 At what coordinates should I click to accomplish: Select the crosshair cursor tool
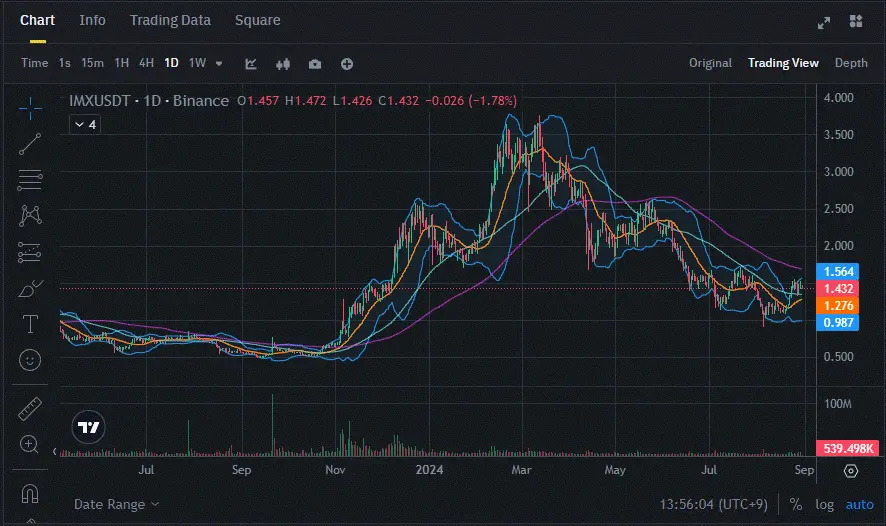30,108
